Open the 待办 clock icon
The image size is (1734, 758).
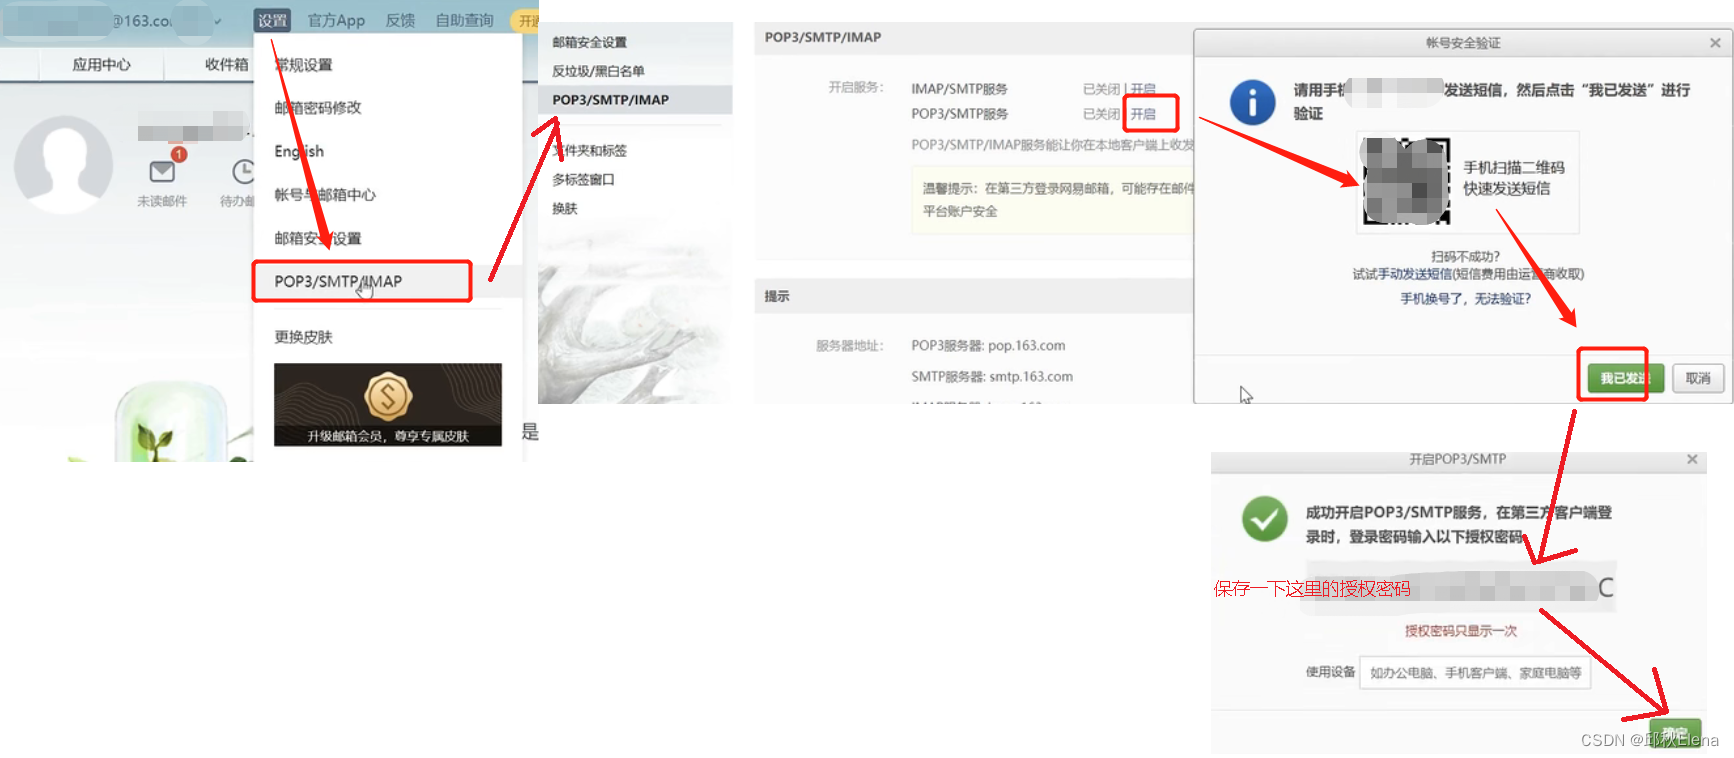pyautogui.click(x=243, y=171)
